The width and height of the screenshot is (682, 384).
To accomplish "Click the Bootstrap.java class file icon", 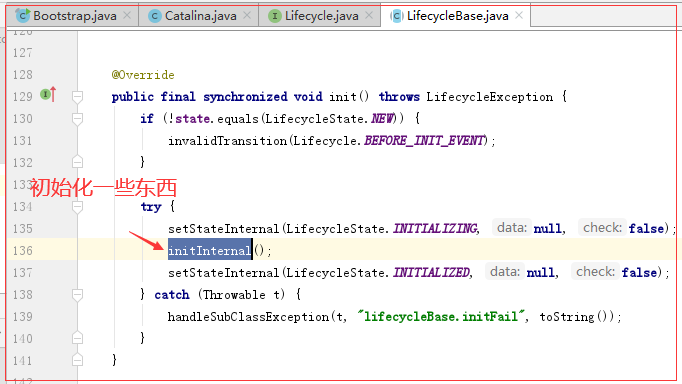I will click(x=22, y=16).
